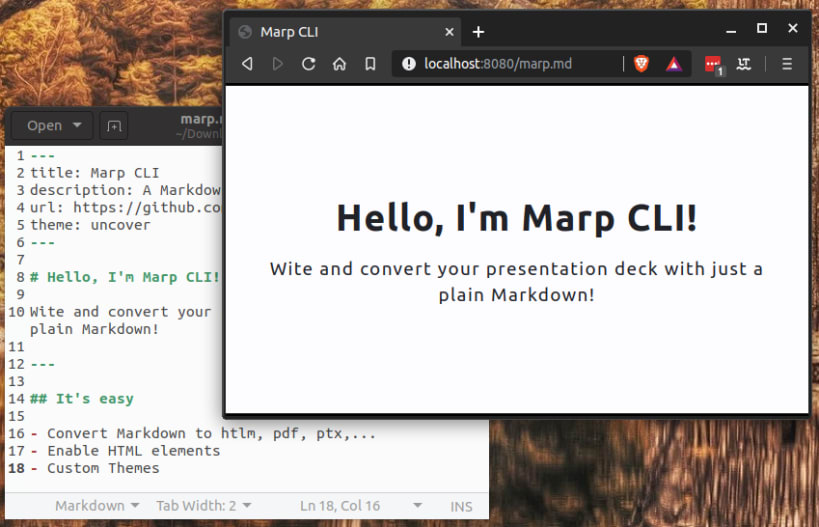The height and width of the screenshot is (527, 819).
Task: Click the 'theme: uncover' line in editor
Action: point(90,225)
